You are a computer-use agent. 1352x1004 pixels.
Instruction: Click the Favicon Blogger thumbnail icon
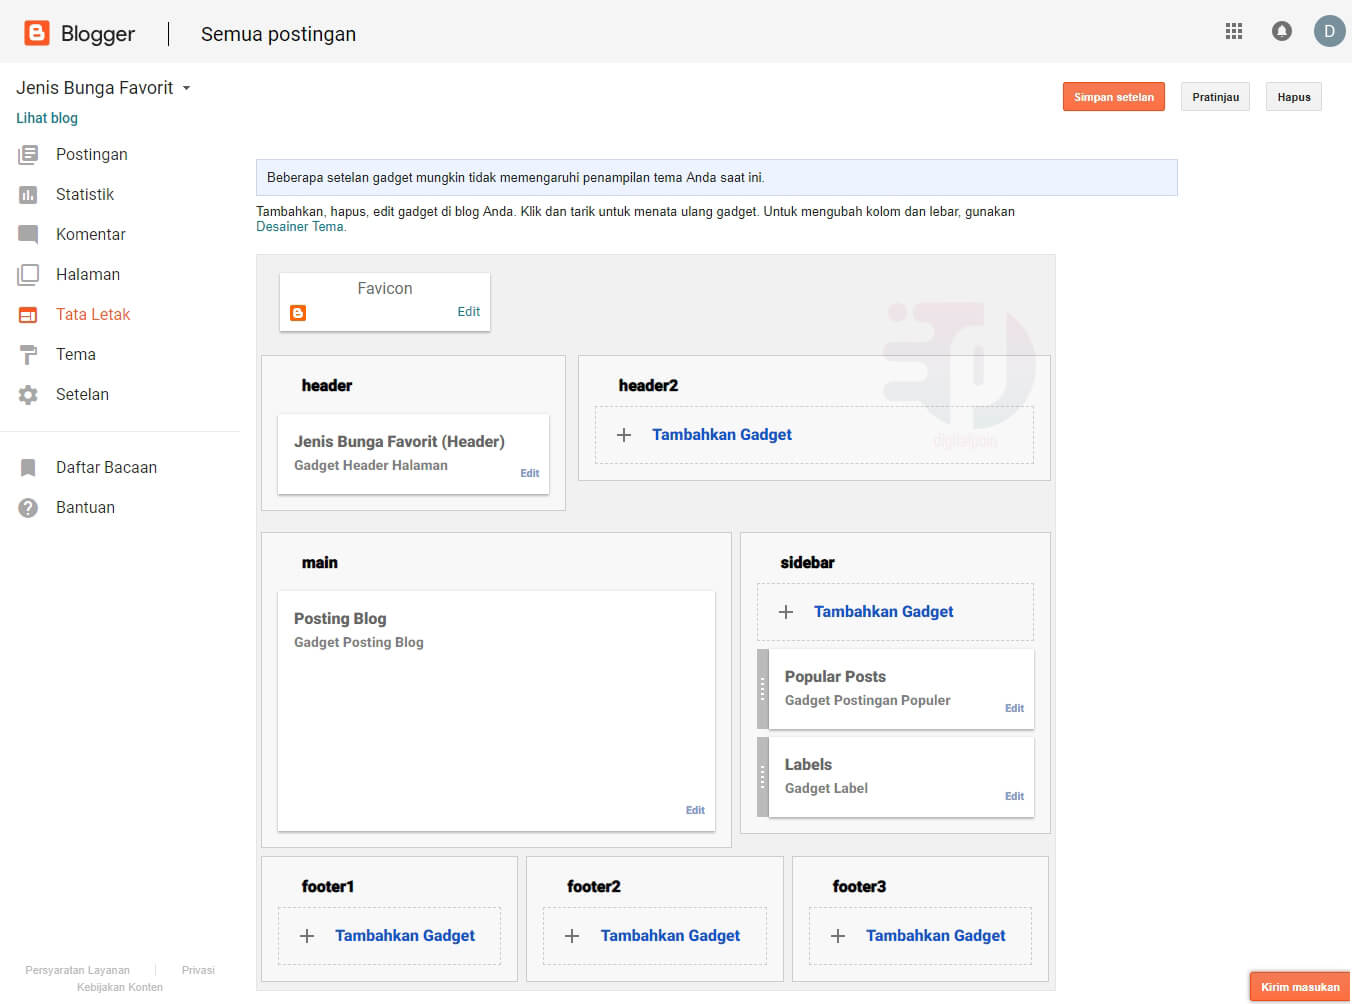pos(298,313)
